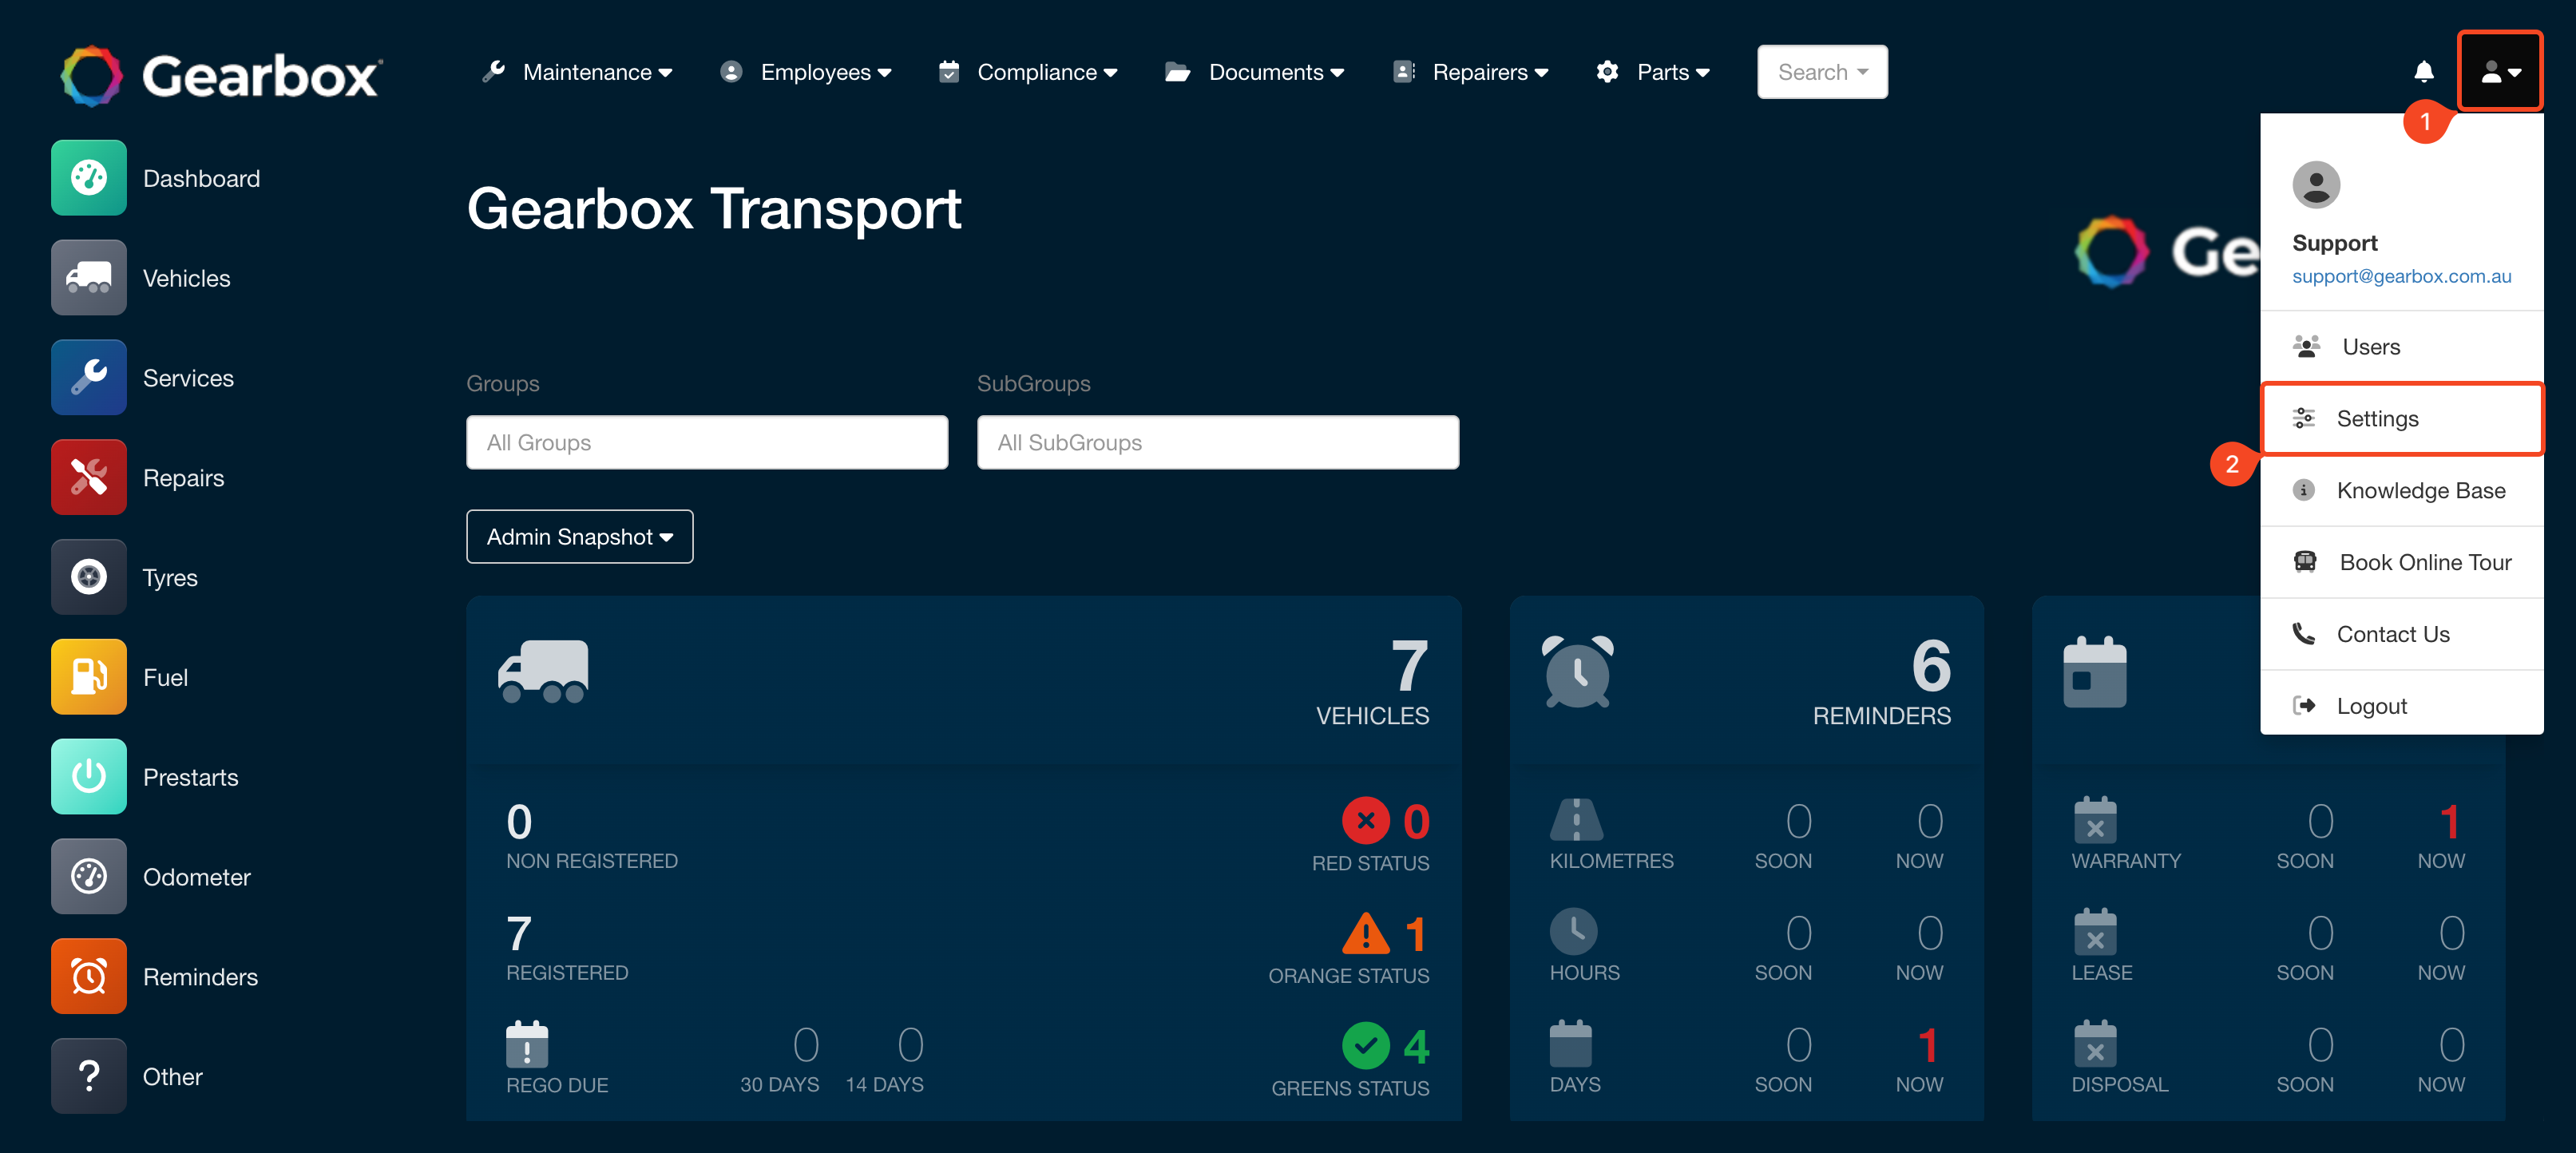Viewport: 2576px width, 1153px height.
Task: Click the All Groups input field
Action: pyautogui.click(x=707, y=442)
